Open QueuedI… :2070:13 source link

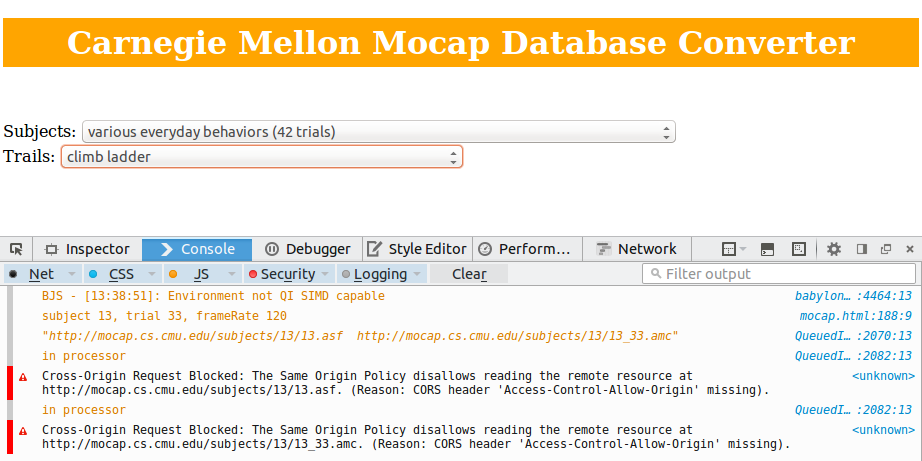click(853, 336)
